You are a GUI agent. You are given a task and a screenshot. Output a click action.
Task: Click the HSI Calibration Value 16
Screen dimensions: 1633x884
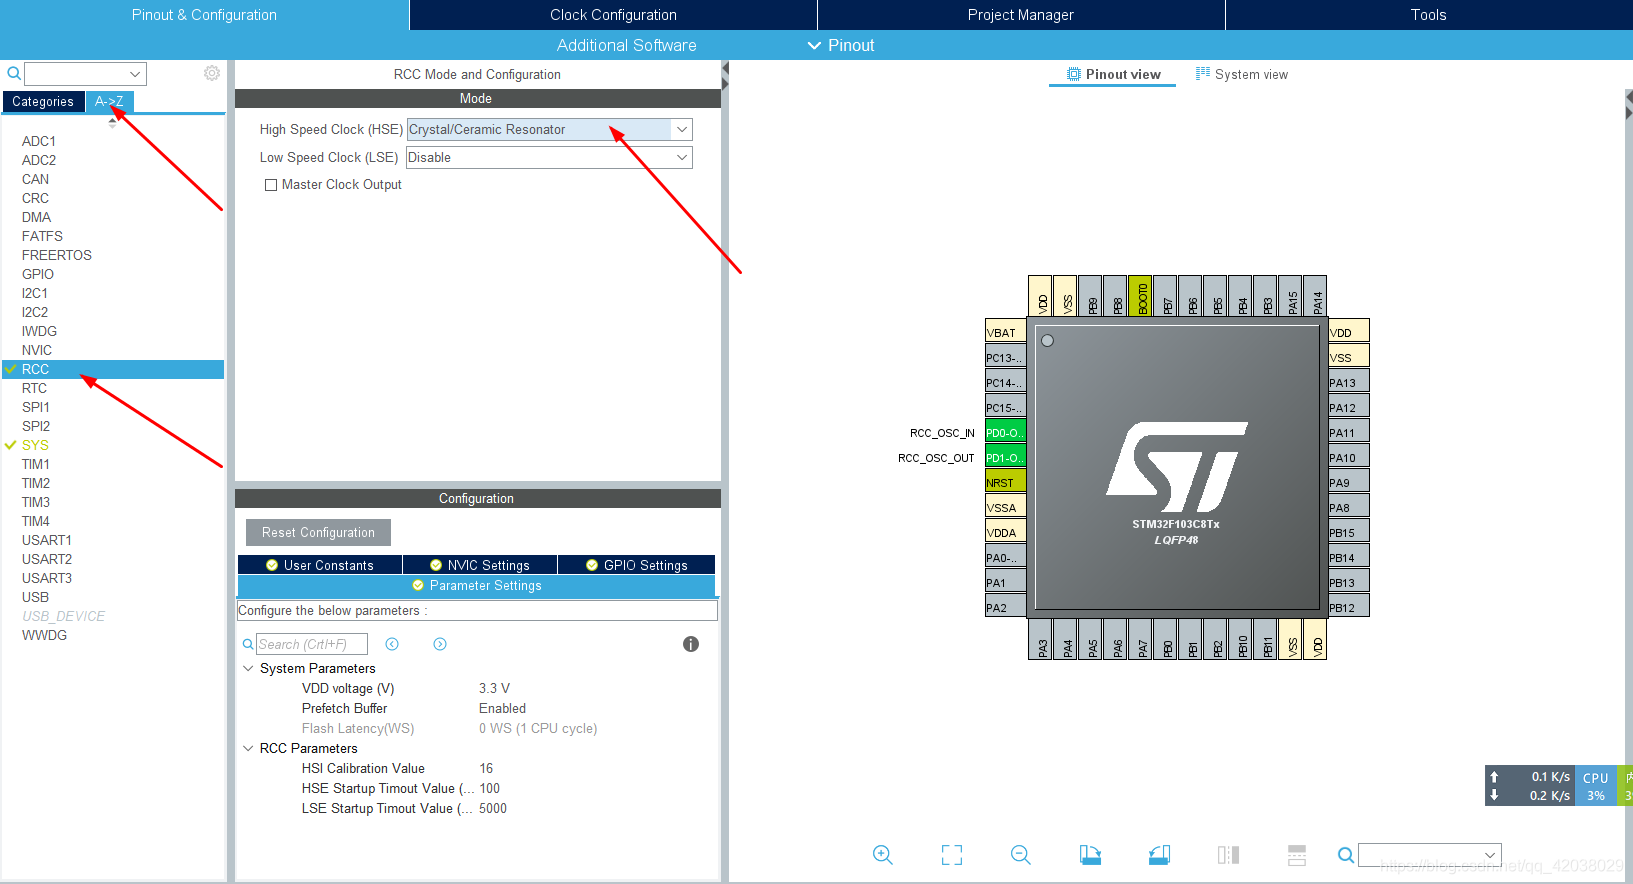486,768
